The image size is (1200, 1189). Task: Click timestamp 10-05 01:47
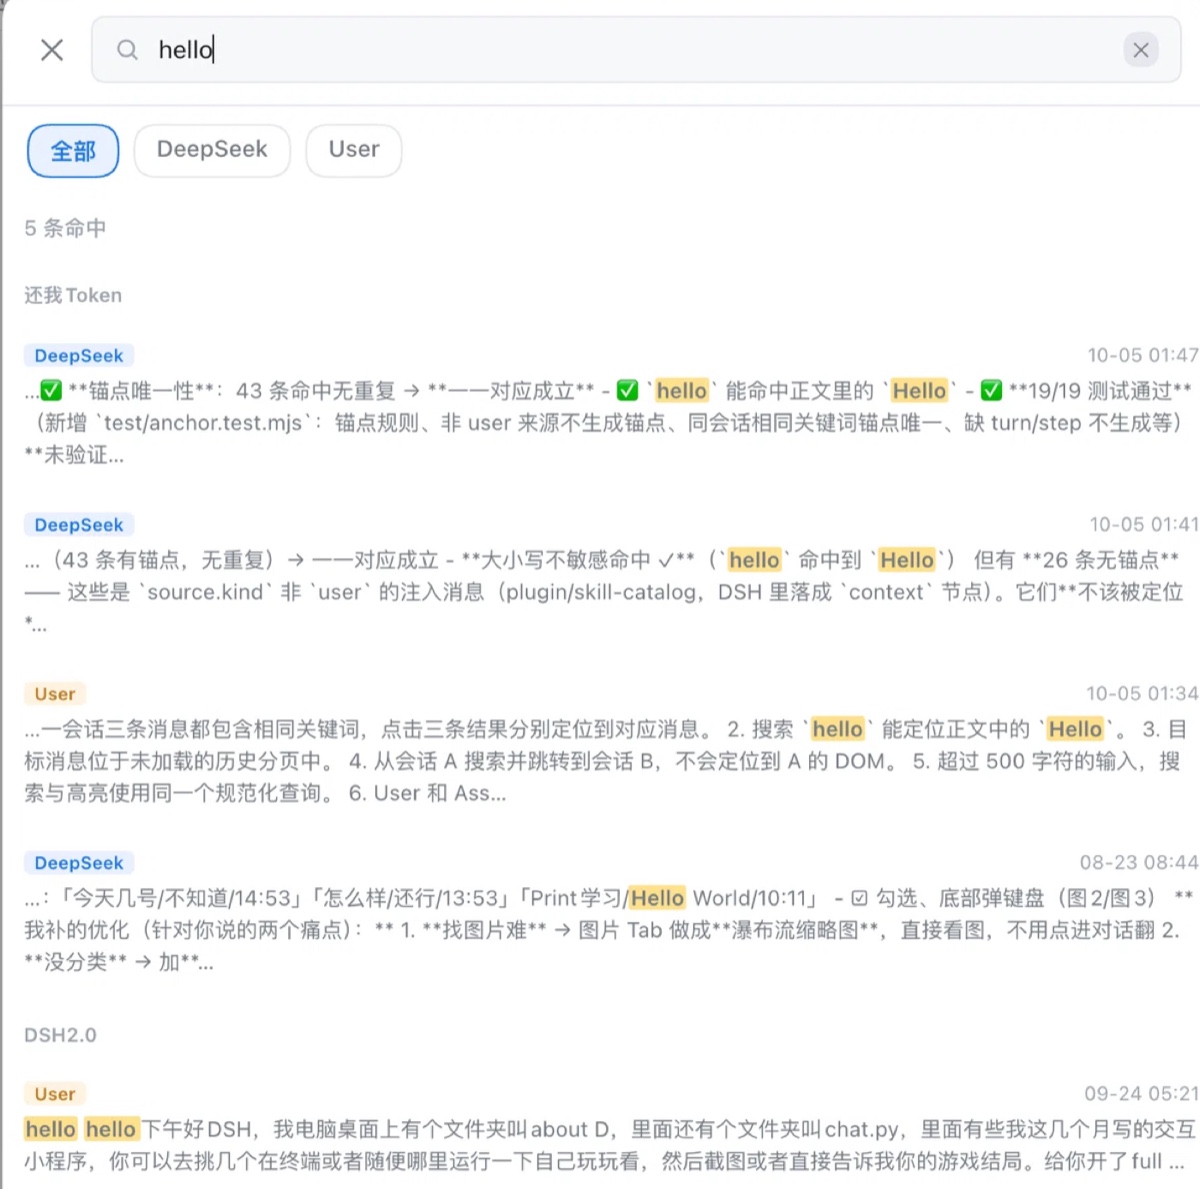(x=1142, y=355)
